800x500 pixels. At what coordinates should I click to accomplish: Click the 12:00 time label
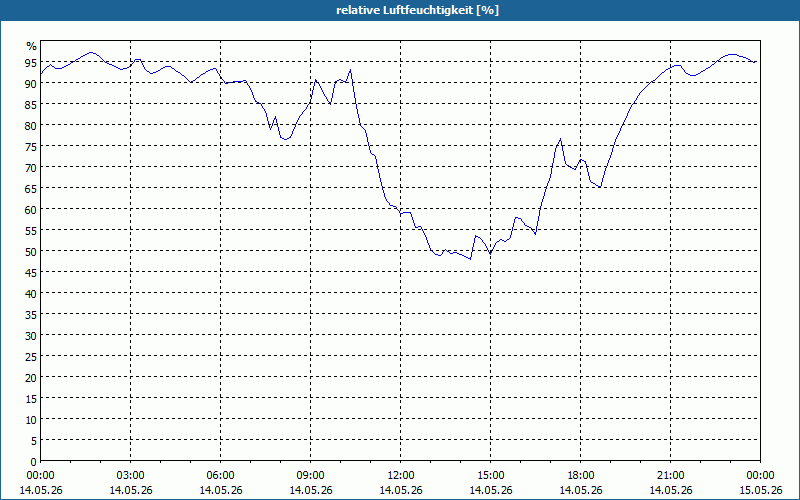click(x=401, y=476)
